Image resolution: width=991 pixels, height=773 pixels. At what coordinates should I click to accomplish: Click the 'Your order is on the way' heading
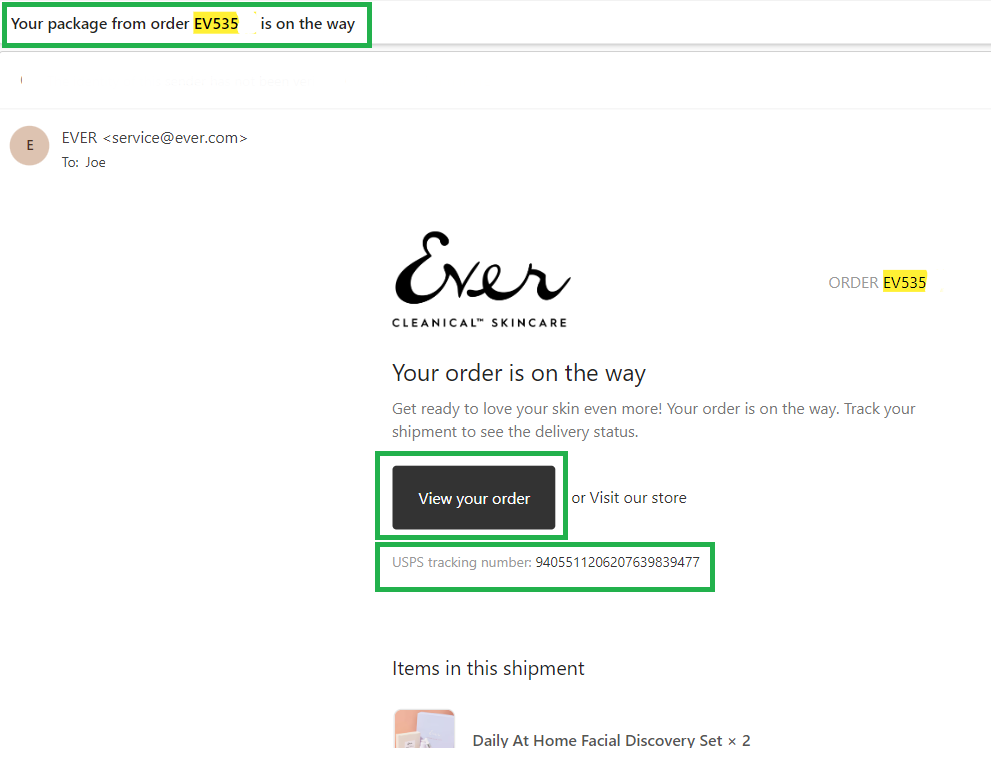tap(519, 373)
